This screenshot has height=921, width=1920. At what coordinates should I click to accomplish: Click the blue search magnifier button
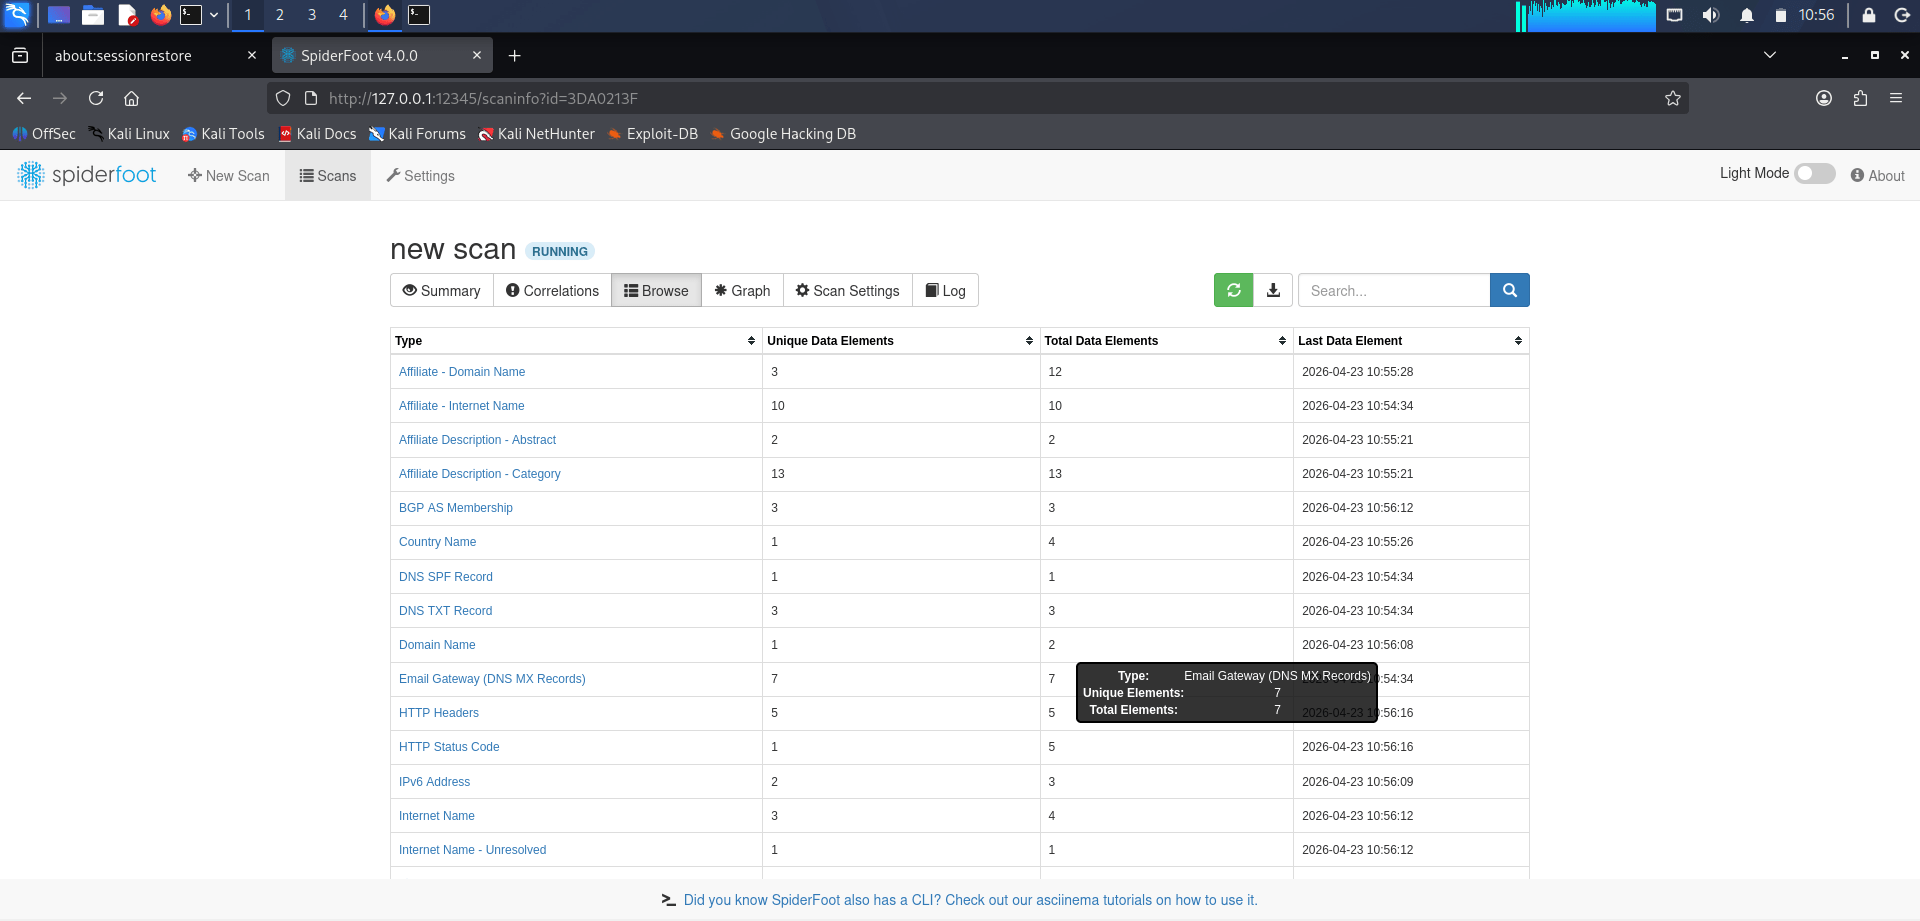pyautogui.click(x=1510, y=290)
